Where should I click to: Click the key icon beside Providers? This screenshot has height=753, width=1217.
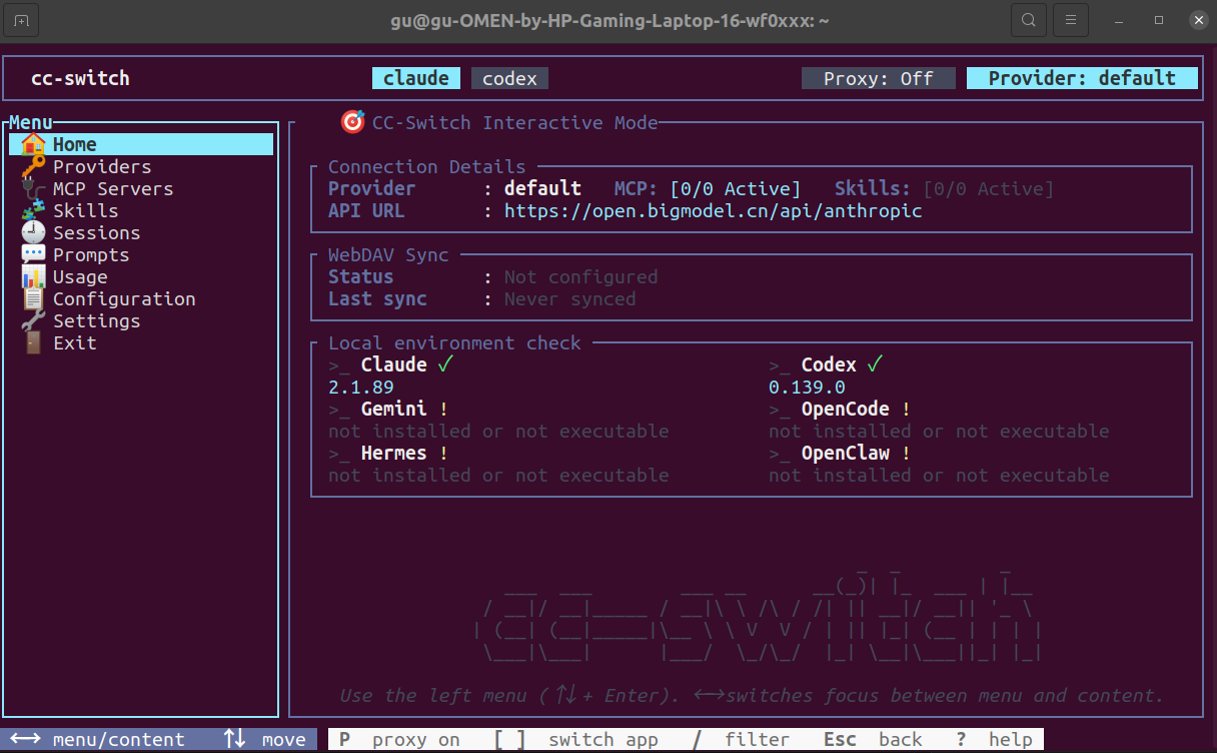[x=34, y=167]
